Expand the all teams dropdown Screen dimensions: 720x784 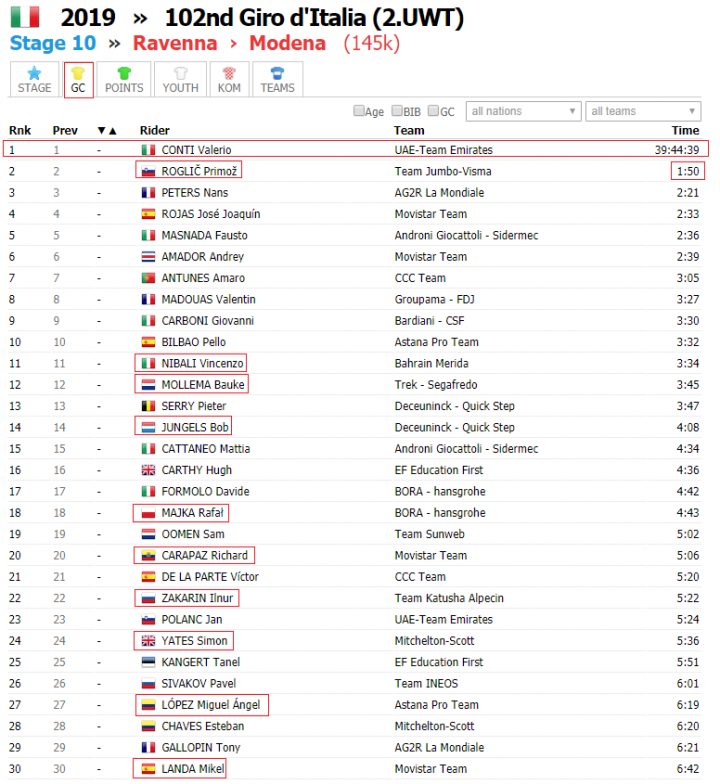pyautogui.click(x=643, y=111)
